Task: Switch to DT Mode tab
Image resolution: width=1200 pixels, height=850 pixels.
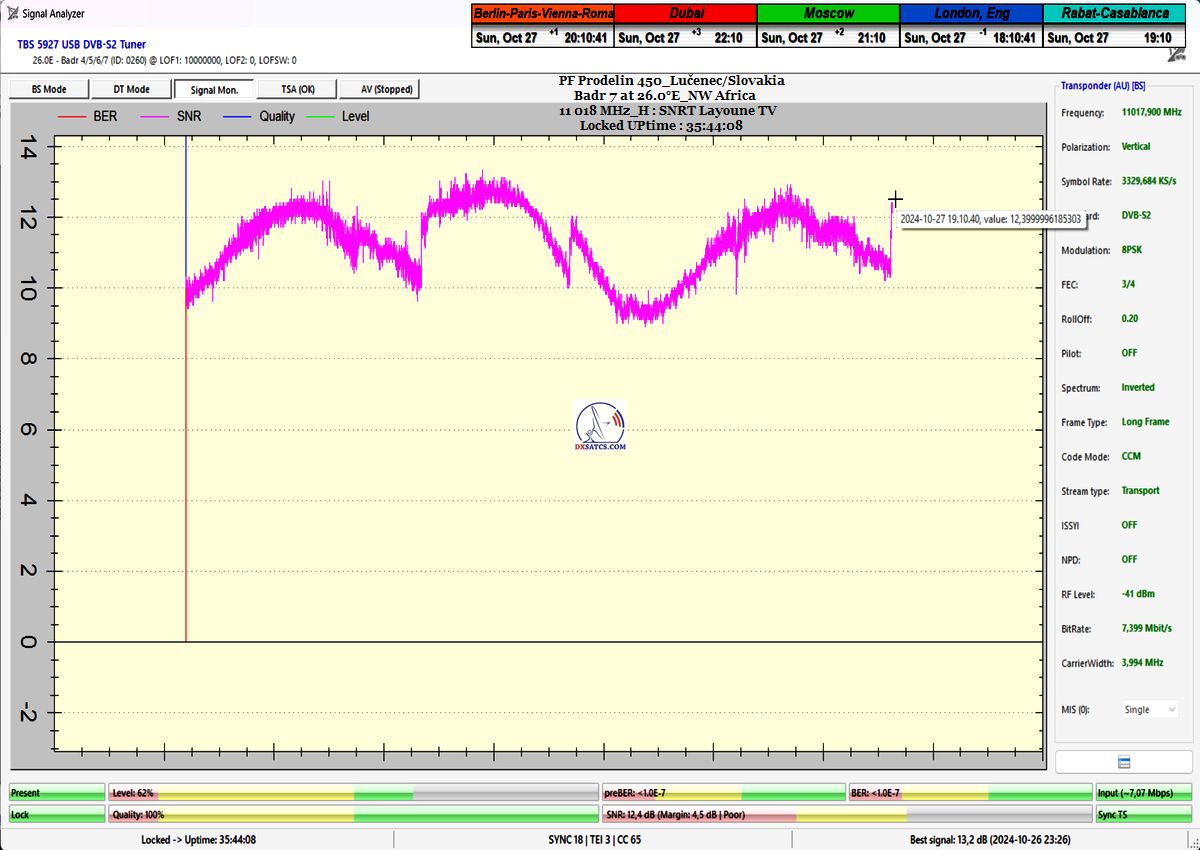Action: pyautogui.click(x=131, y=89)
